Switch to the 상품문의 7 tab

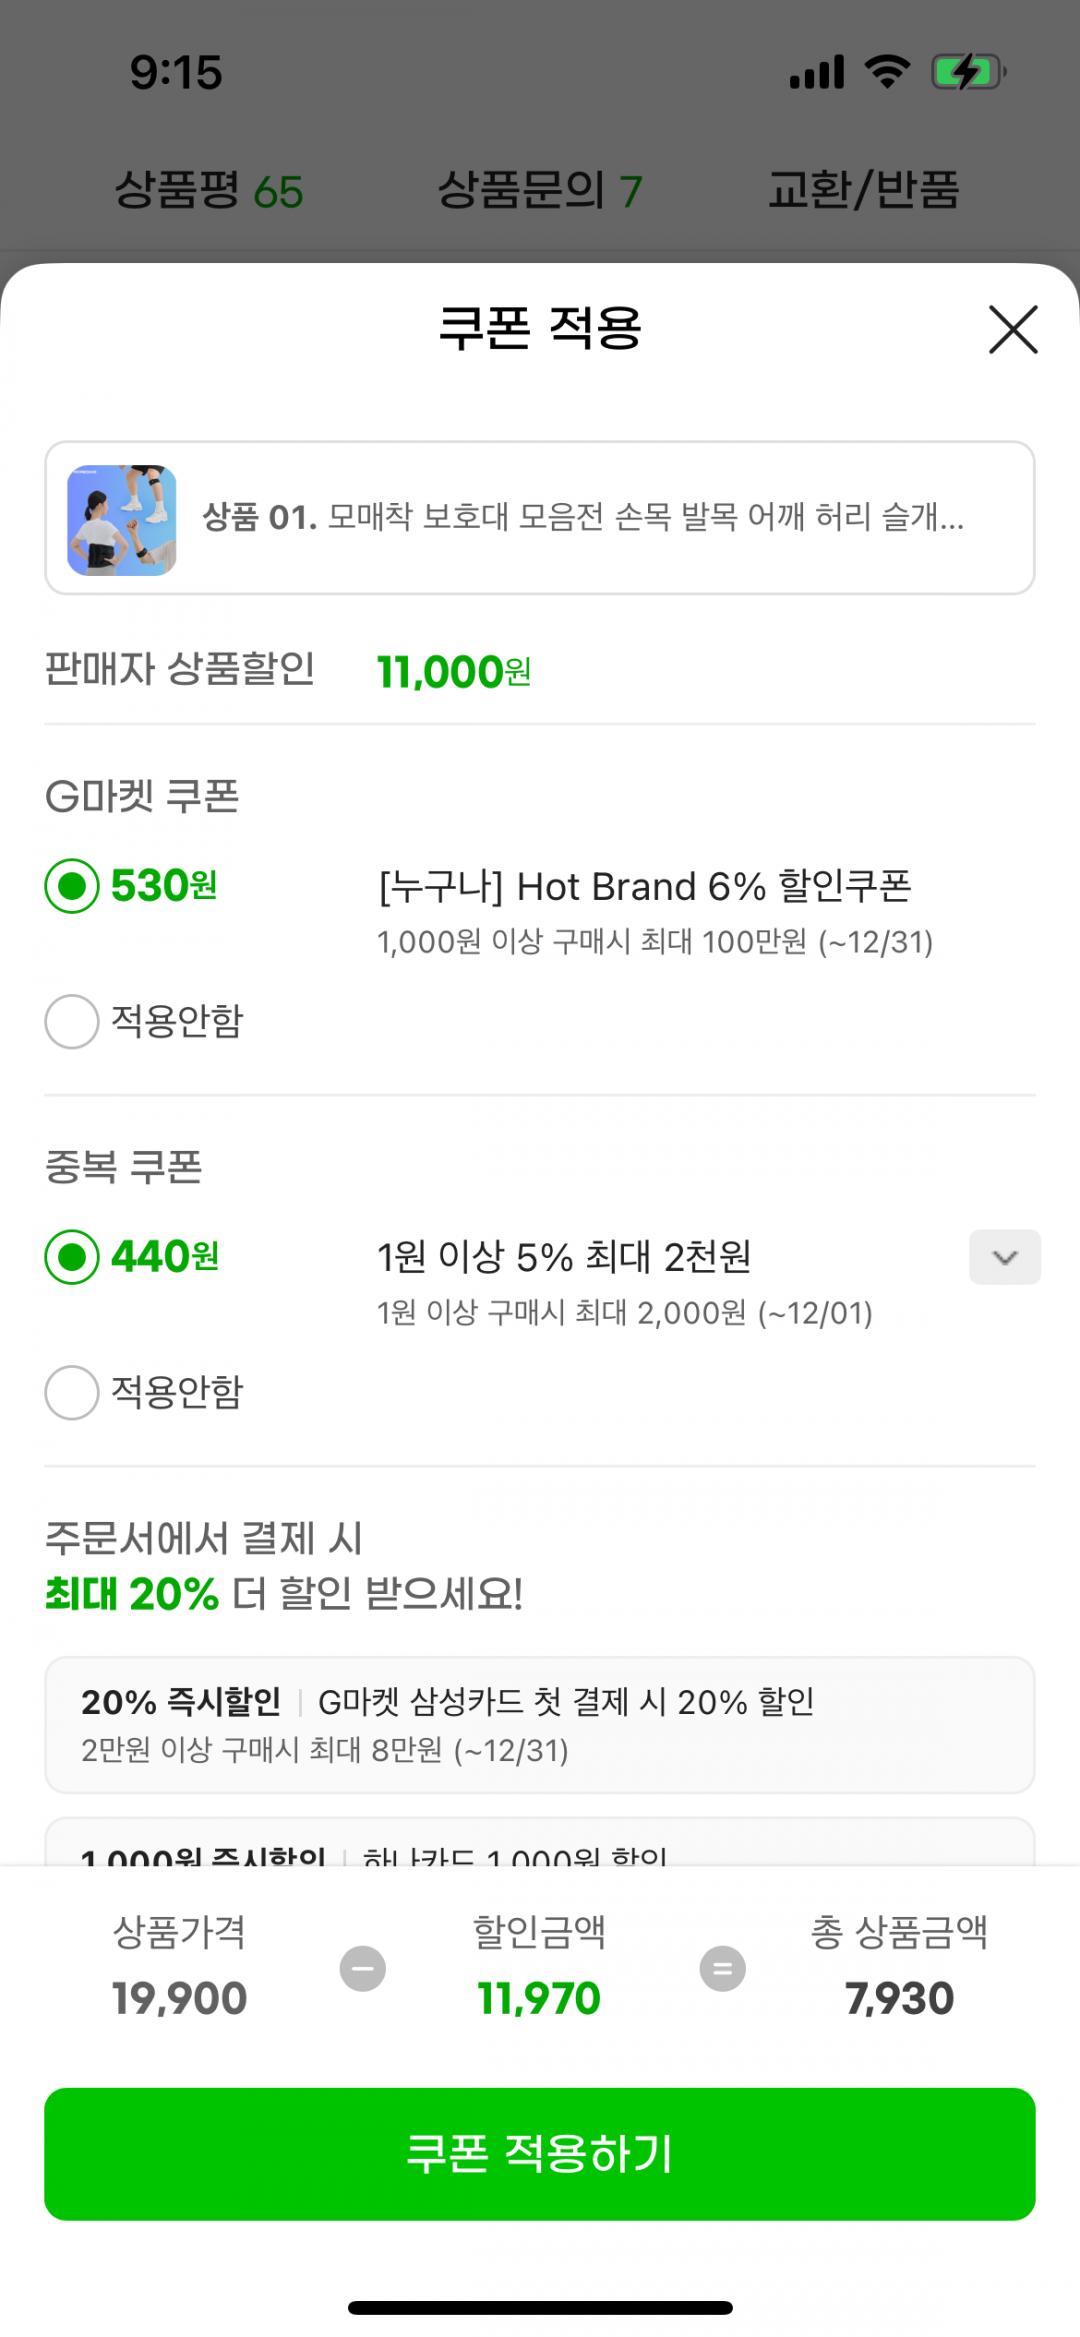click(x=540, y=190)
